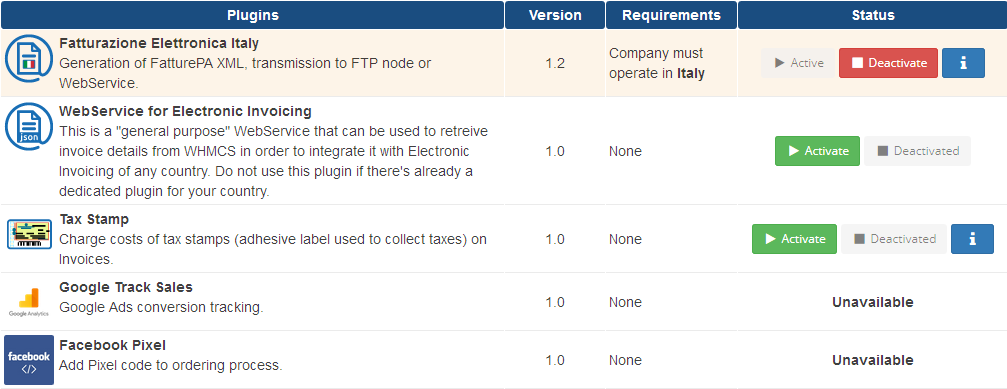The width and height of the screenshot is (1007, 389).
Task: Click the WebService JSON document icon
Action: click(29, 126)
